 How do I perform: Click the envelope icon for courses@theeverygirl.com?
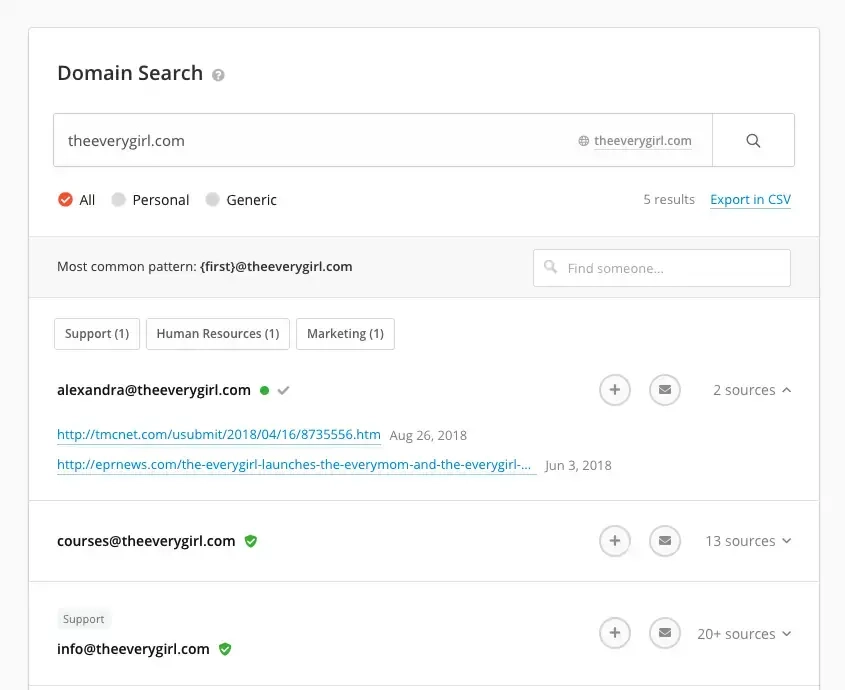[x=665, y=541]
